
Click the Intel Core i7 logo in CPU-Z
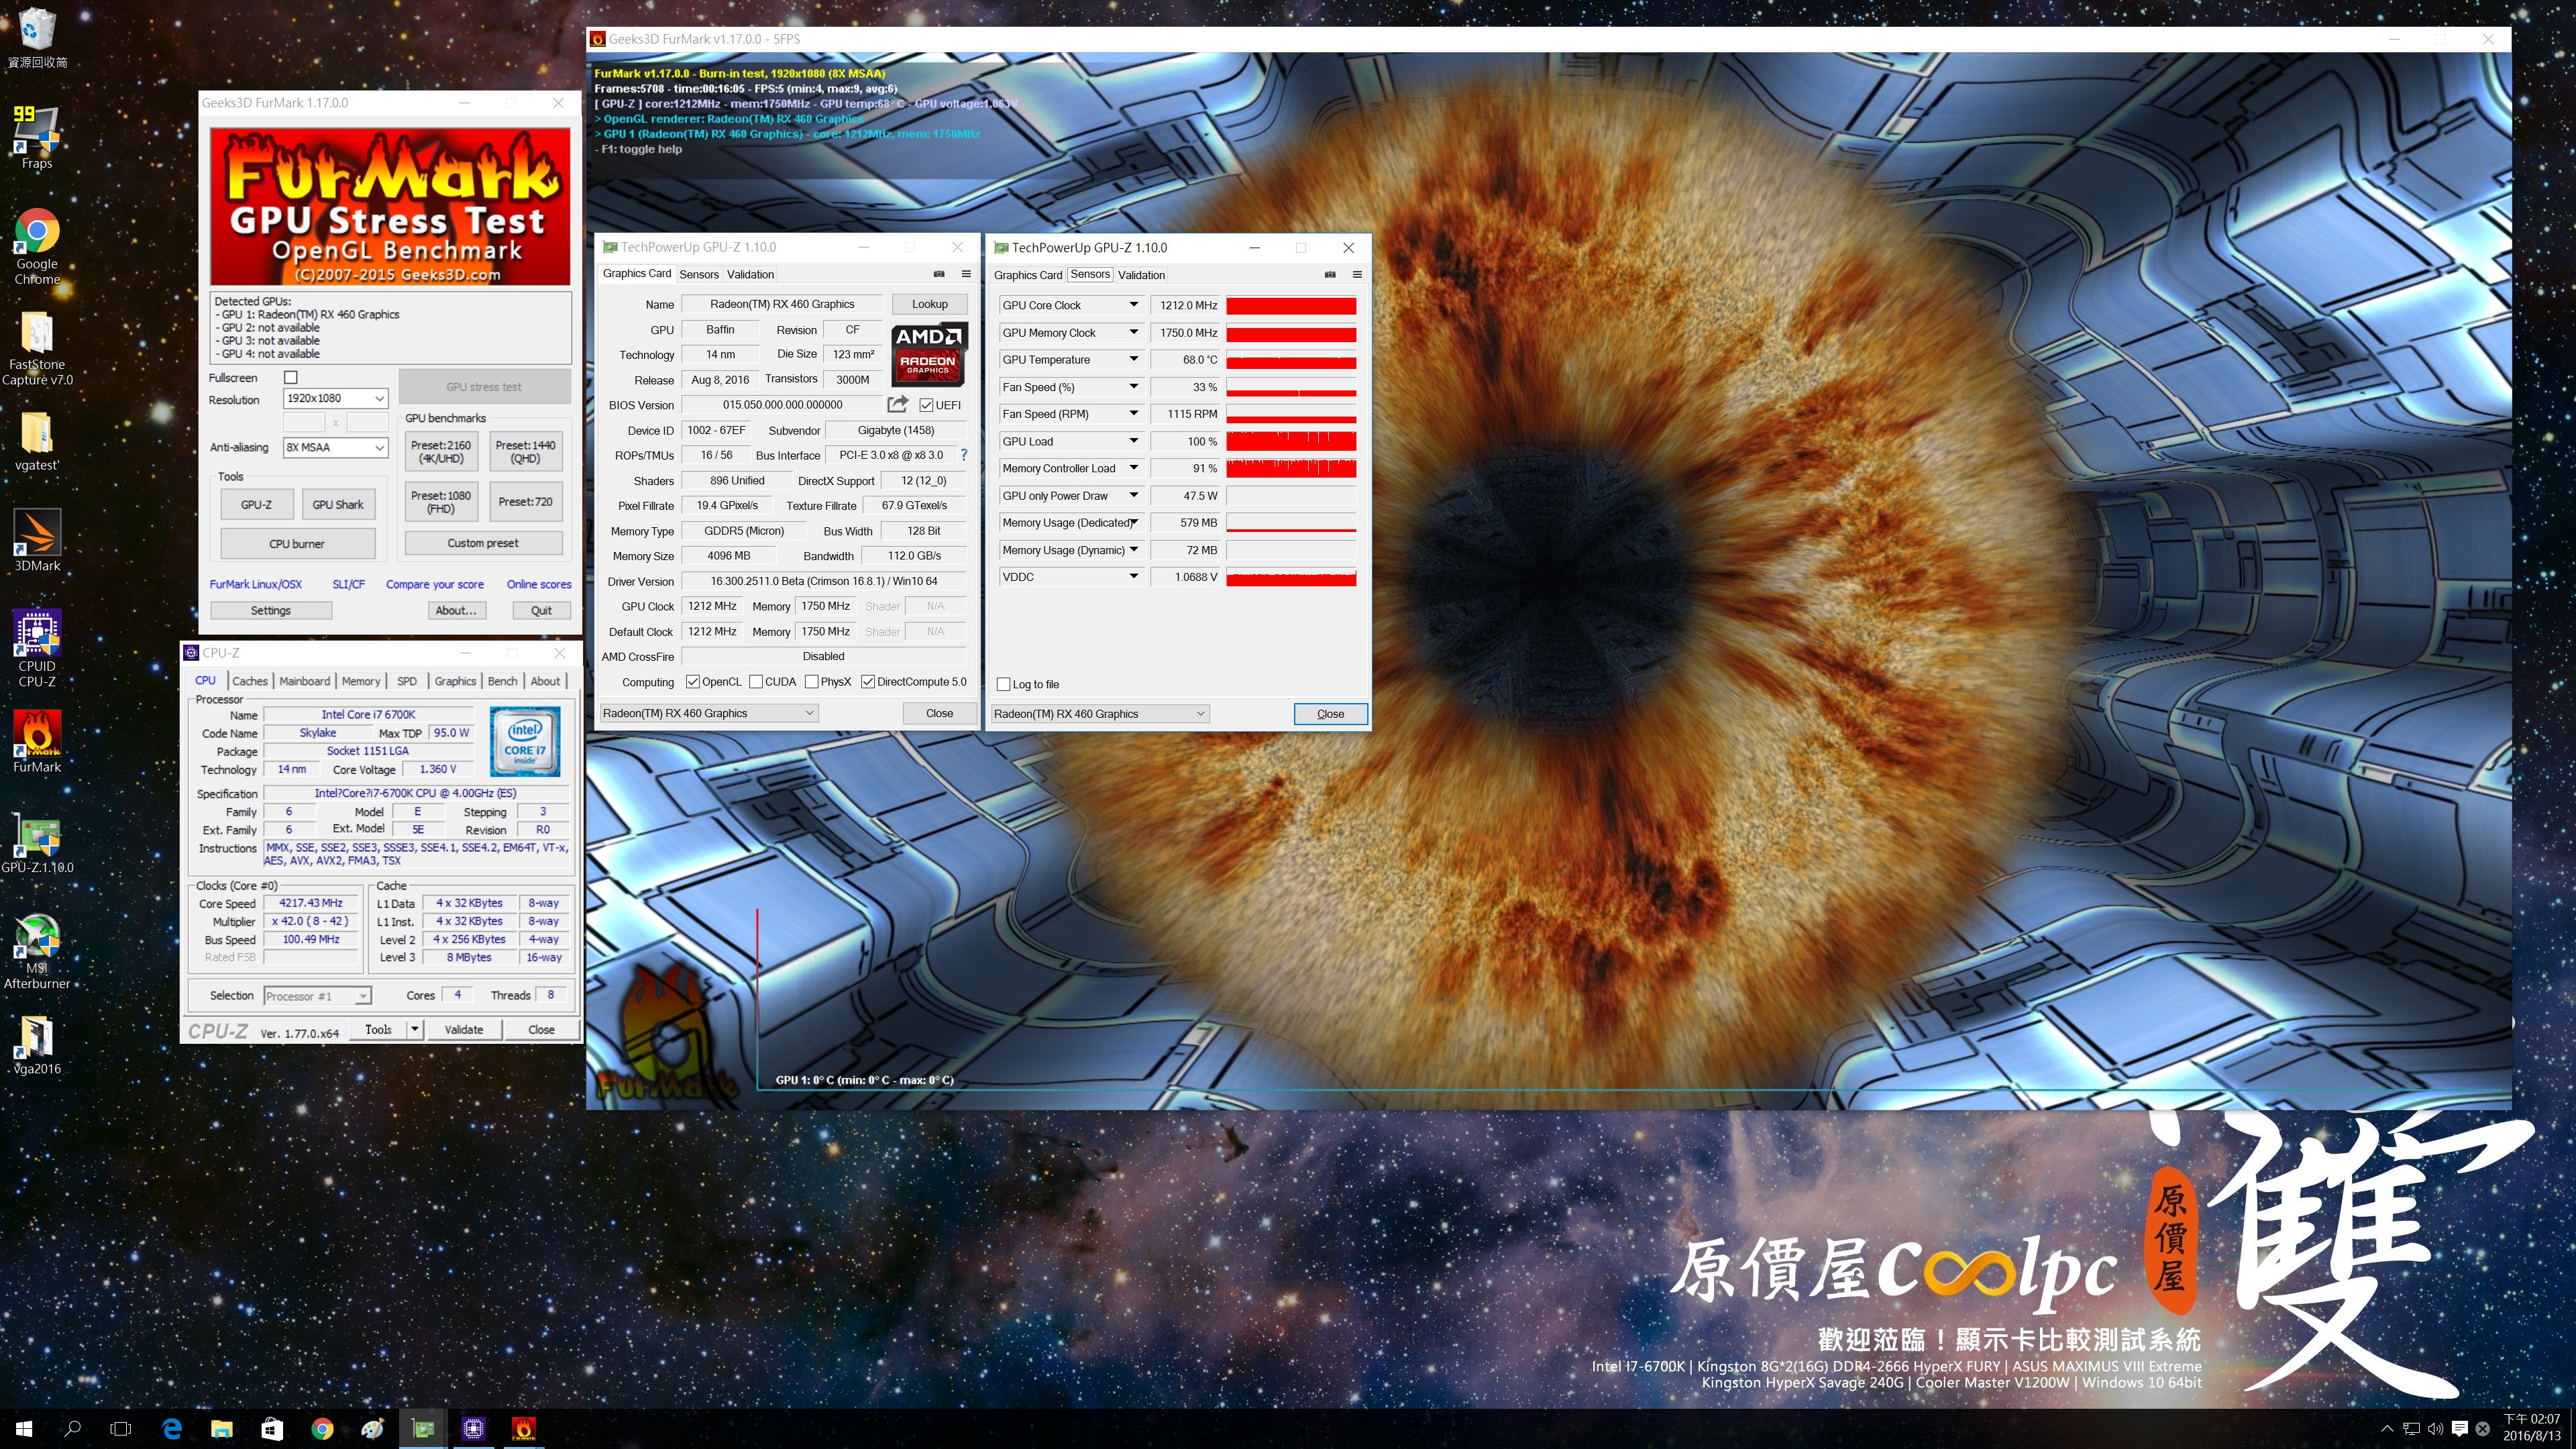coord(525,741)
